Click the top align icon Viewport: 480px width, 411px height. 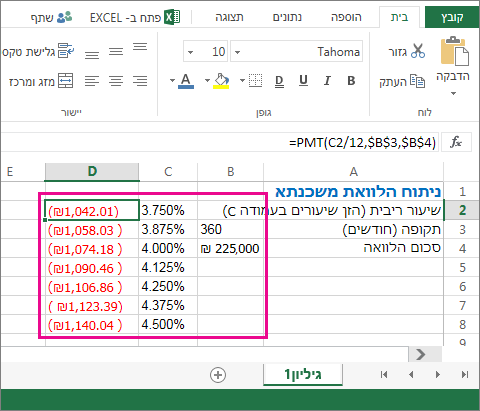click(140, 47)
